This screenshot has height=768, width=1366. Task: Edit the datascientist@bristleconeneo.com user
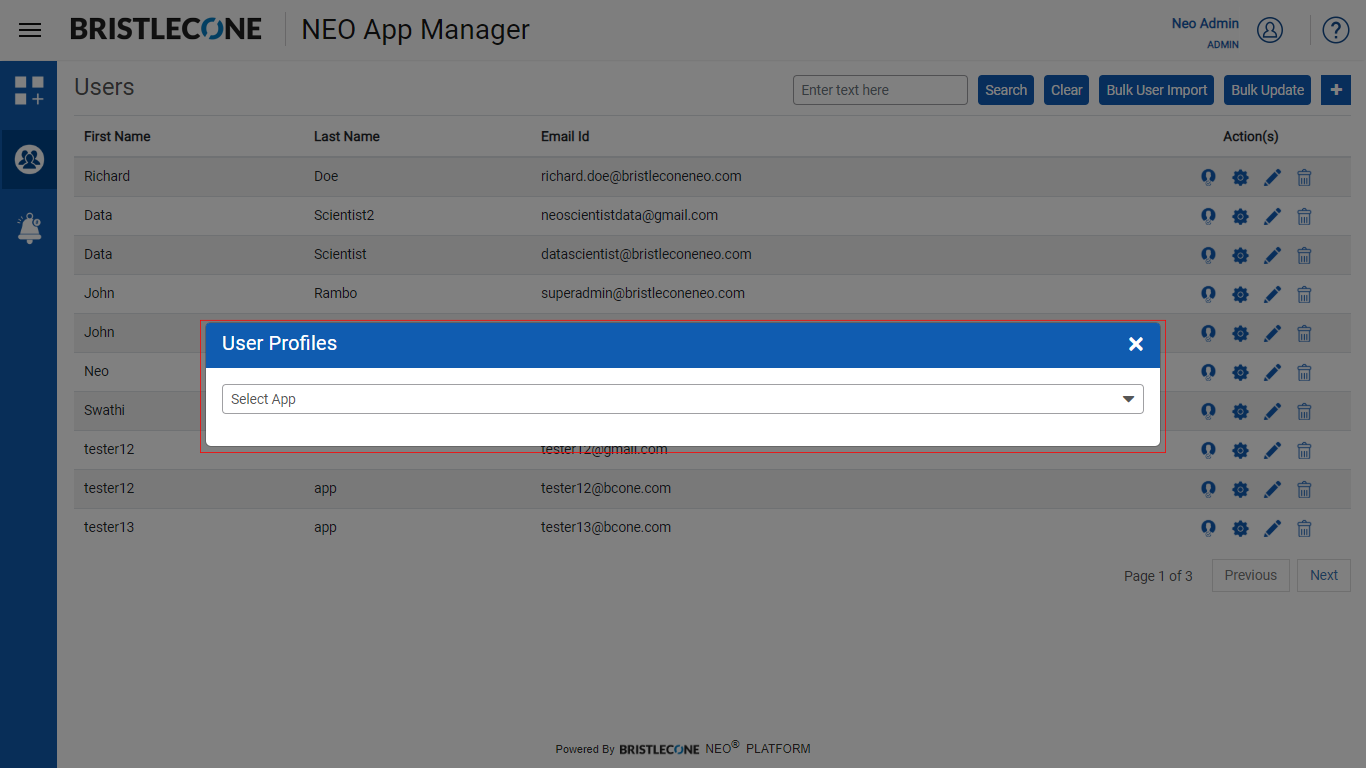tap(1272, 255)
